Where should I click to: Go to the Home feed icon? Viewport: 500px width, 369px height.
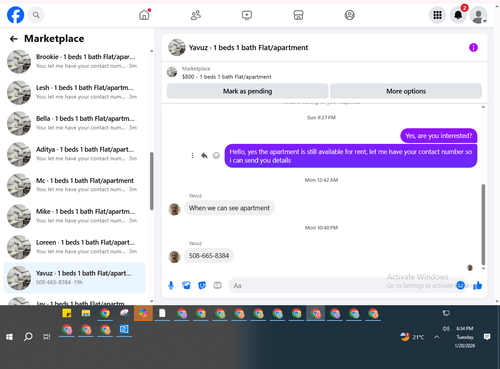[144, 15]
